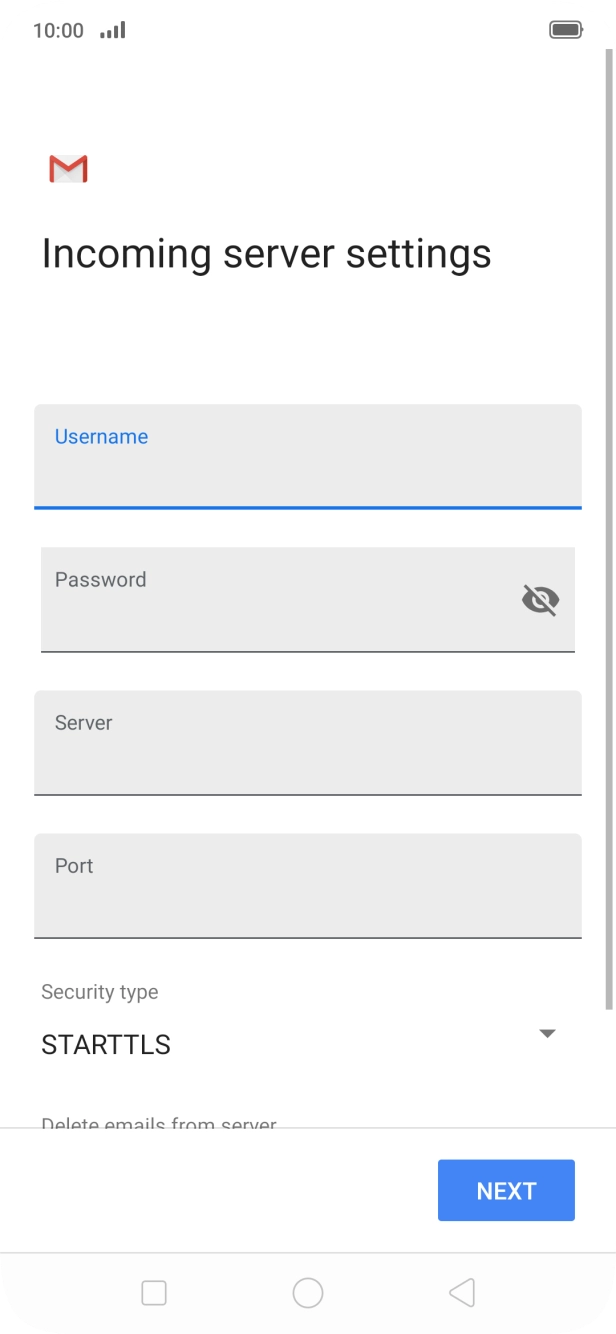The image size is (616, 1334).
Task: Tap the 10:00 clock in status bar
Action: (58, 30)
